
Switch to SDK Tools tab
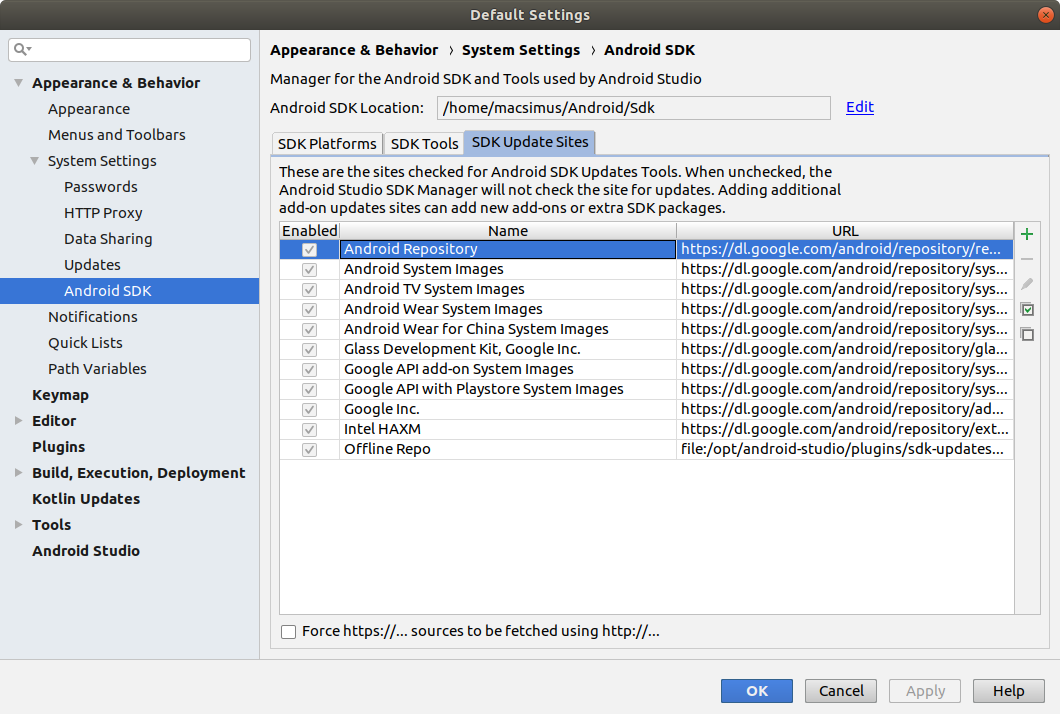tap(425, 143)
